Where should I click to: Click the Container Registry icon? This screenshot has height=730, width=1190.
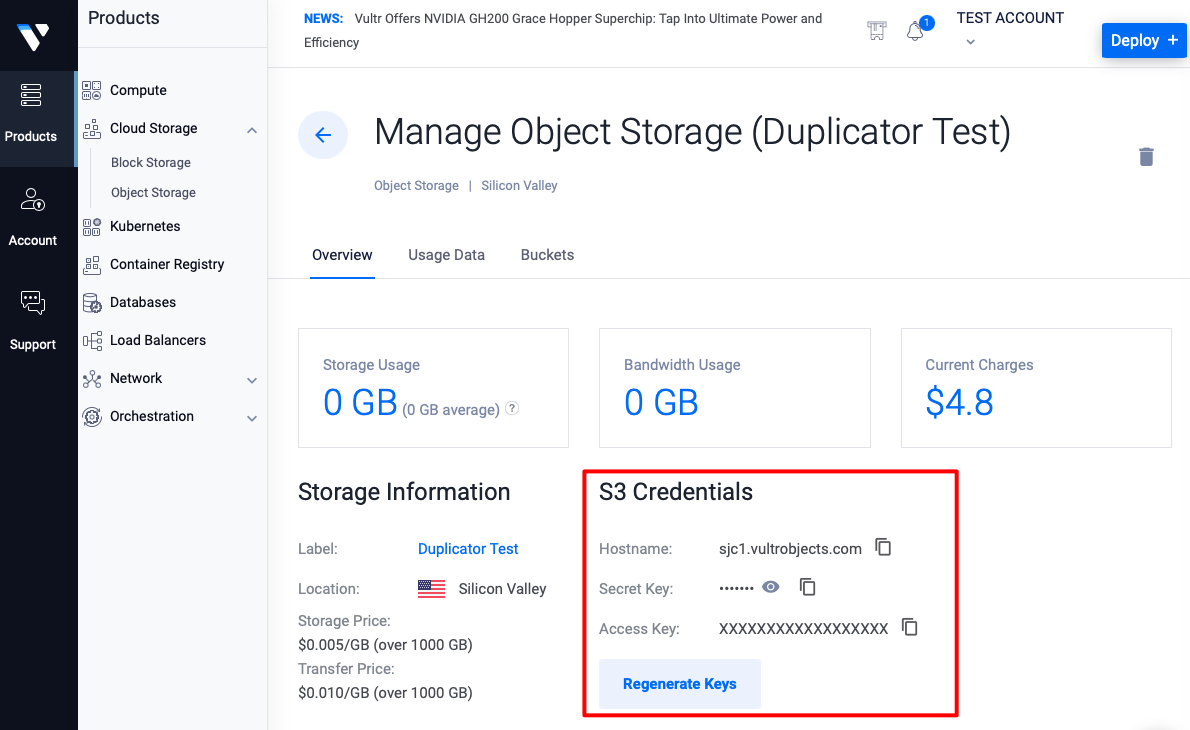point(92,264)
